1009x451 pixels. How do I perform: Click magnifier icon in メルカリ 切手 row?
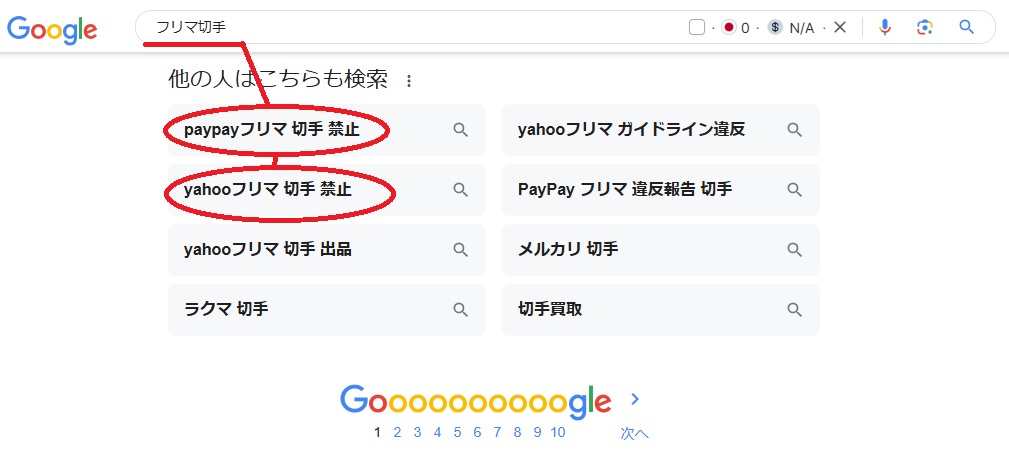(795, 250)
